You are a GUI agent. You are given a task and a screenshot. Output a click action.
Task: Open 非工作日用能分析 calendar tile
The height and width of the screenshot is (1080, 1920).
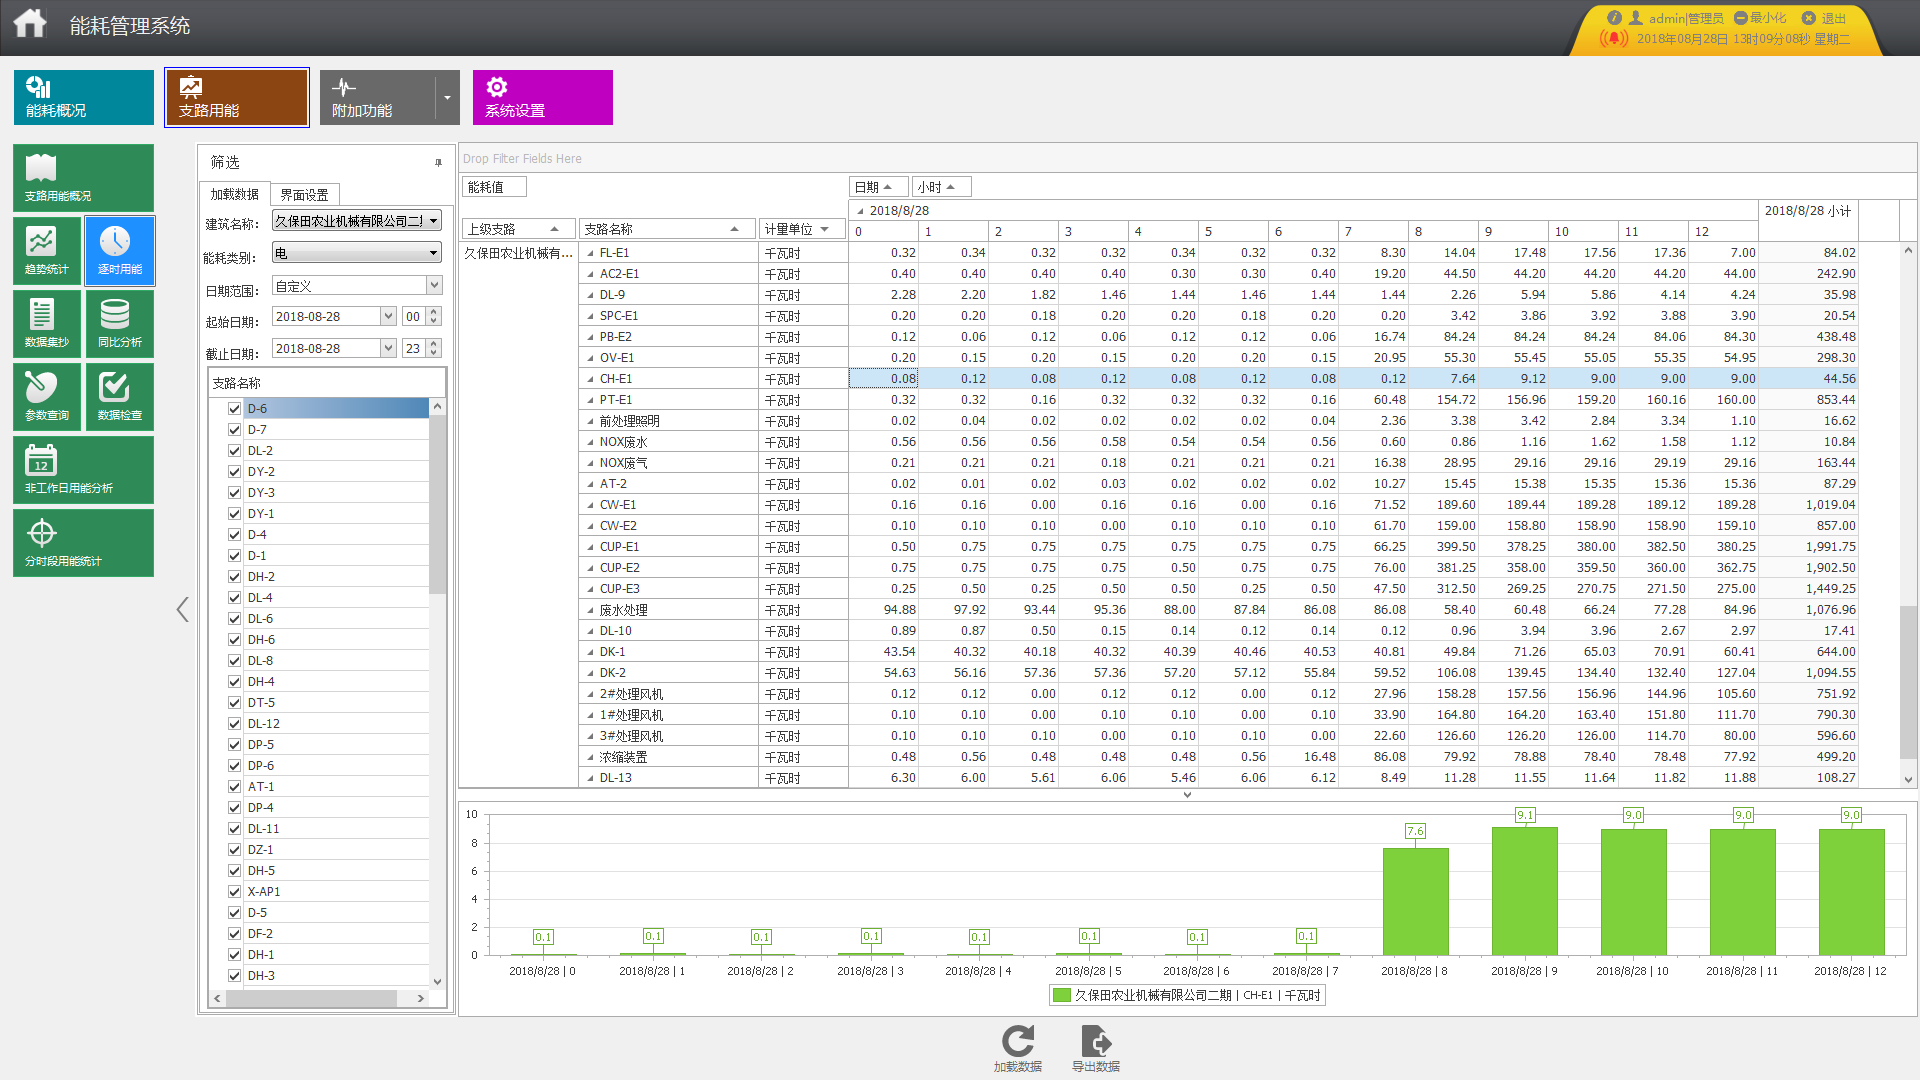coord(84,470)
